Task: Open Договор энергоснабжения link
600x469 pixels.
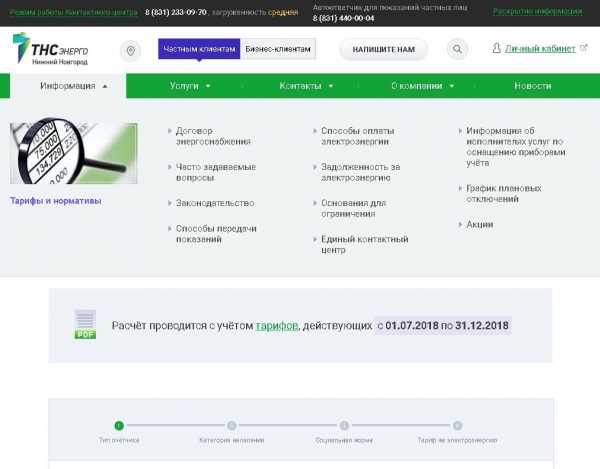Action: click(213, 136)
